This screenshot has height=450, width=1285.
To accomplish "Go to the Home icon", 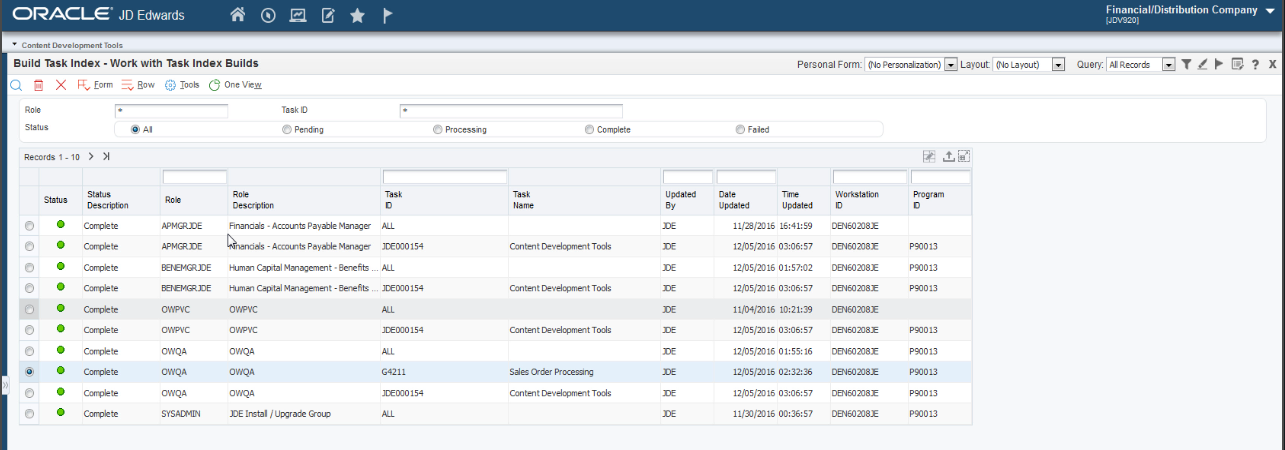I will [x=238, y=16].
